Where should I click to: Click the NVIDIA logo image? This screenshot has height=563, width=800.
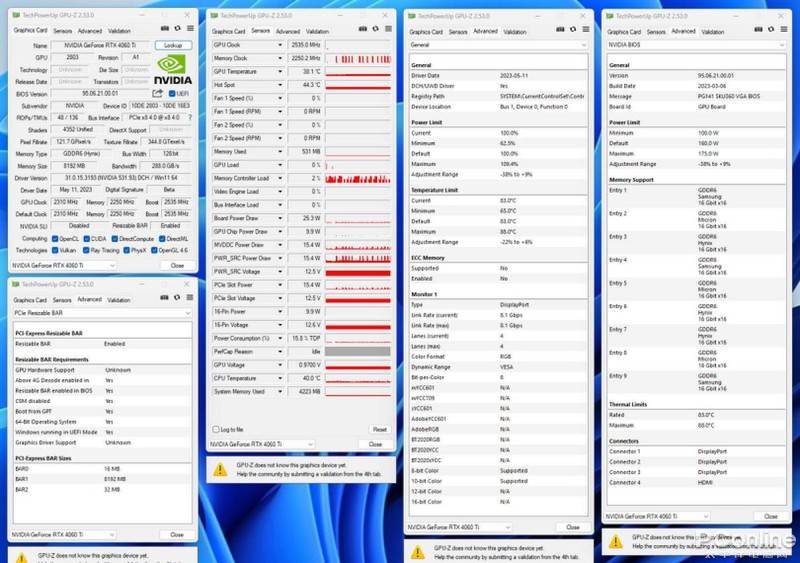[x=172, y=69]
